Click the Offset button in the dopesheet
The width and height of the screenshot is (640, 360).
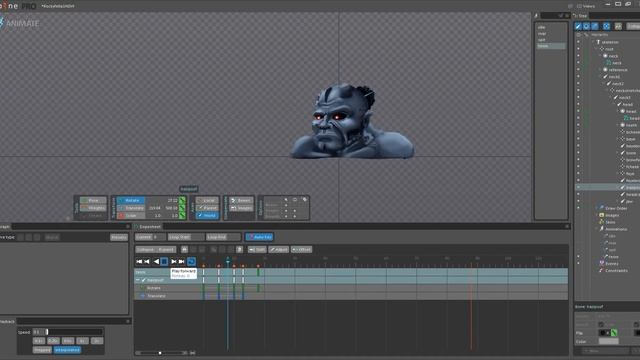click(302, 249)
